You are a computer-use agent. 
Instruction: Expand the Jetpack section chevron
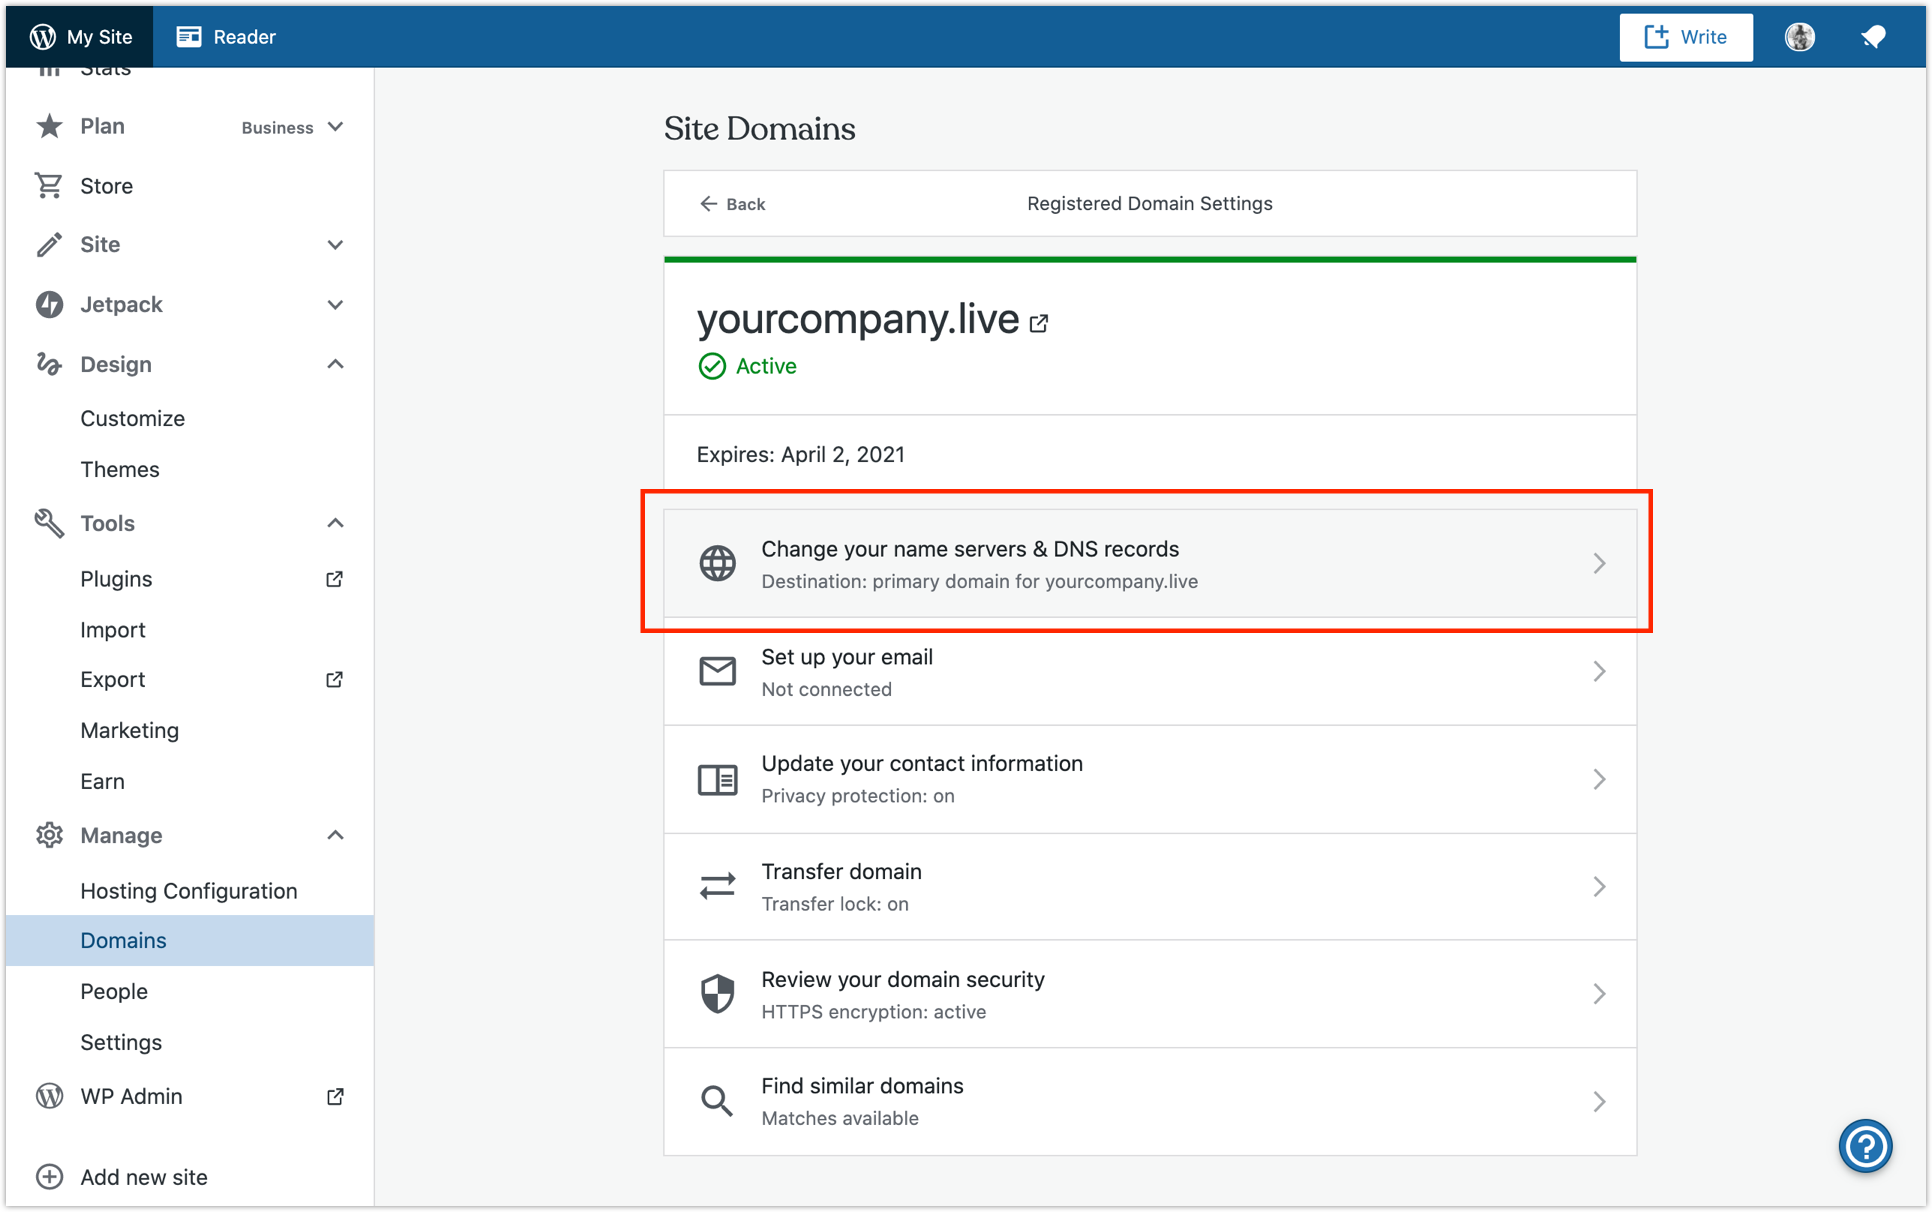(x=335, y=304)
